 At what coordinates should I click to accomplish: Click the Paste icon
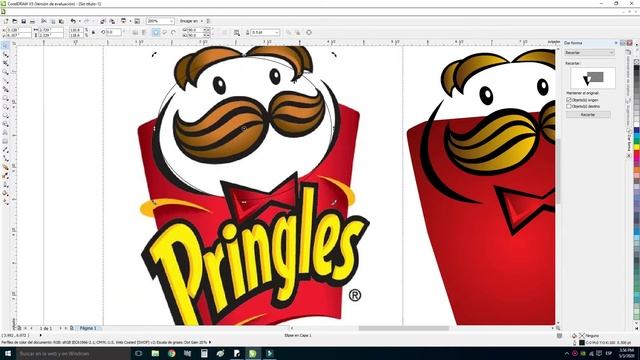tap(61, 21)
